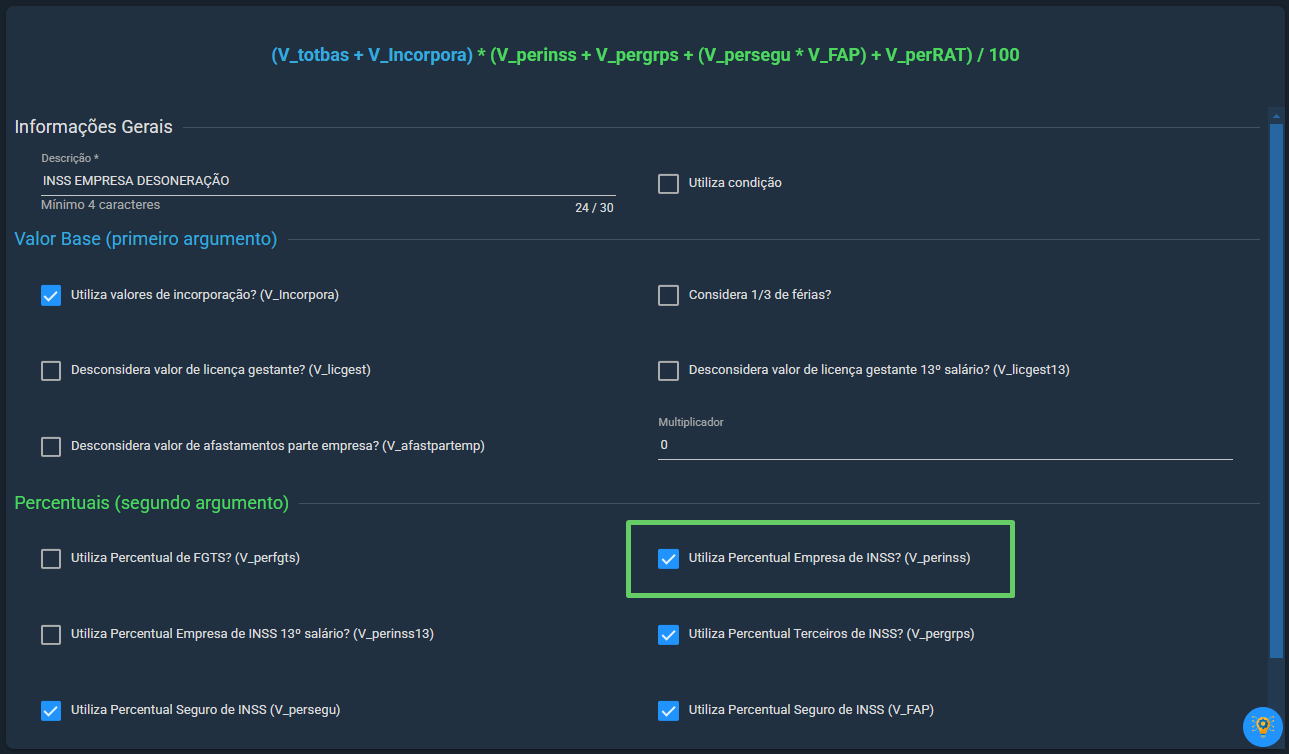1289x754 pixels.
Task: Uncheck Percentual Seguro de INSS (V_persegu)
Action: click(51, 711)
